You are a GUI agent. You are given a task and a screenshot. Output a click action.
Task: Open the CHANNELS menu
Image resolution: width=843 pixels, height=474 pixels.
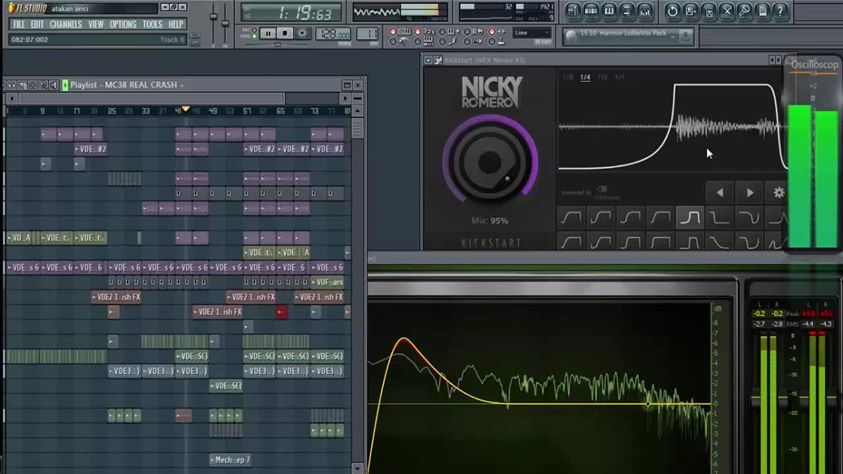click(x=66, y=24)
